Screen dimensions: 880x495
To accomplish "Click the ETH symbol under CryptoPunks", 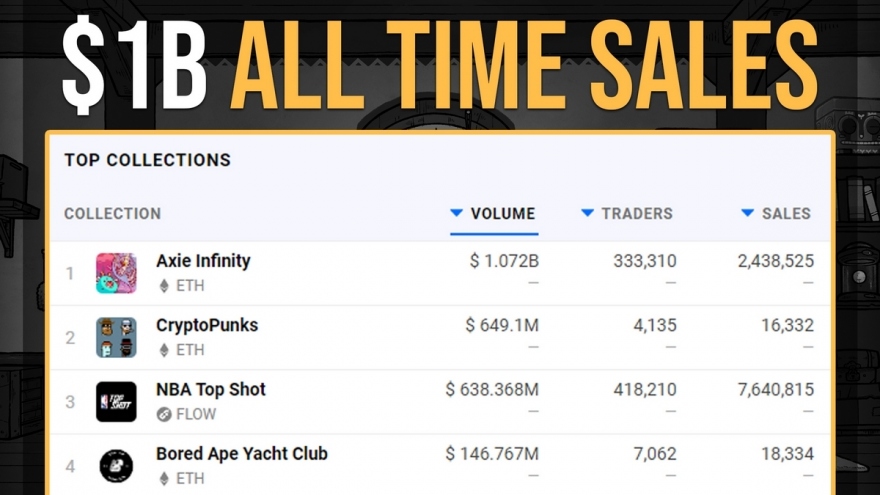I will [165, 350].
